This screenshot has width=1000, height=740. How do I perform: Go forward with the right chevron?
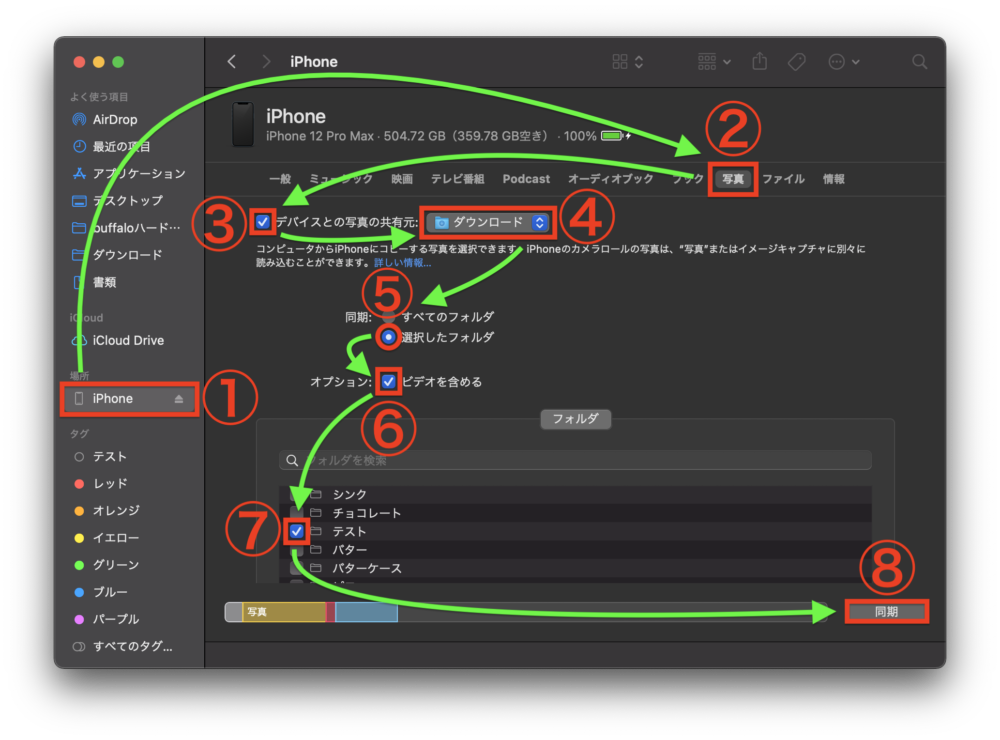pos(266,61)
